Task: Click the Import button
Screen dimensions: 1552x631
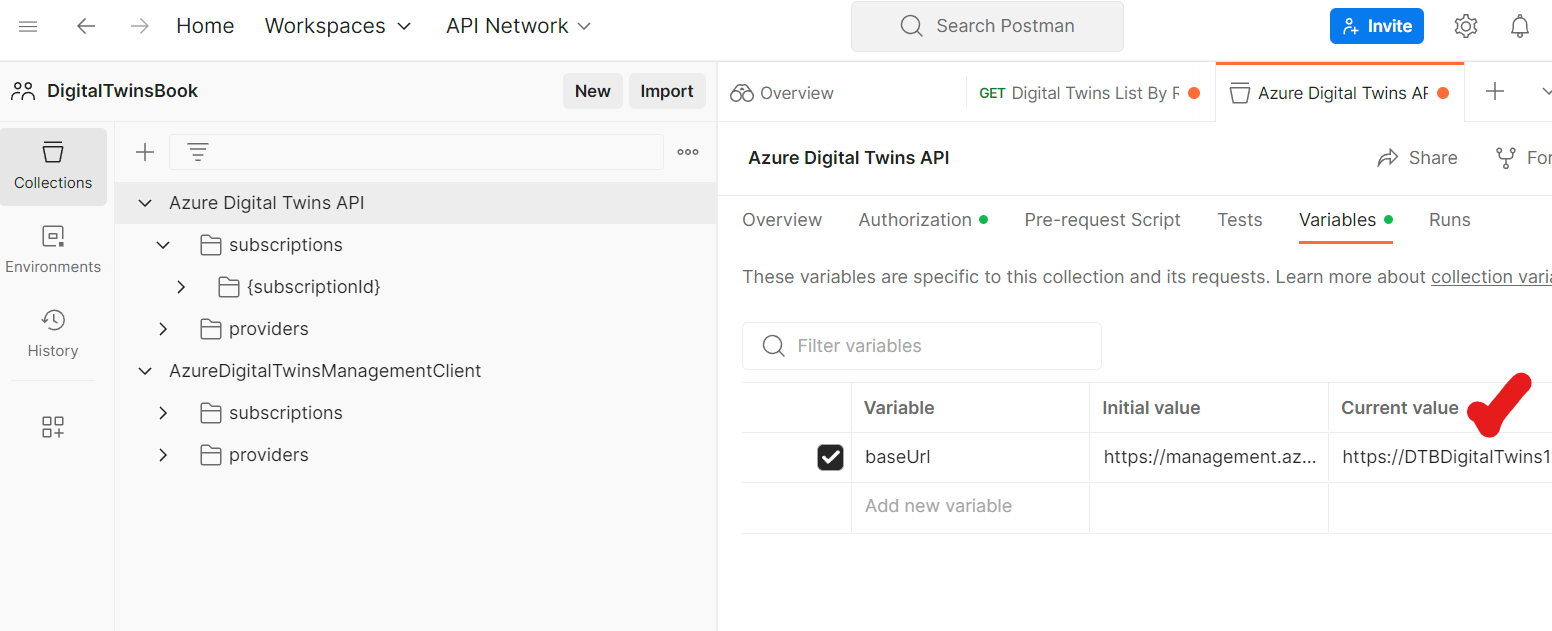Action: [x=667, y=91]
